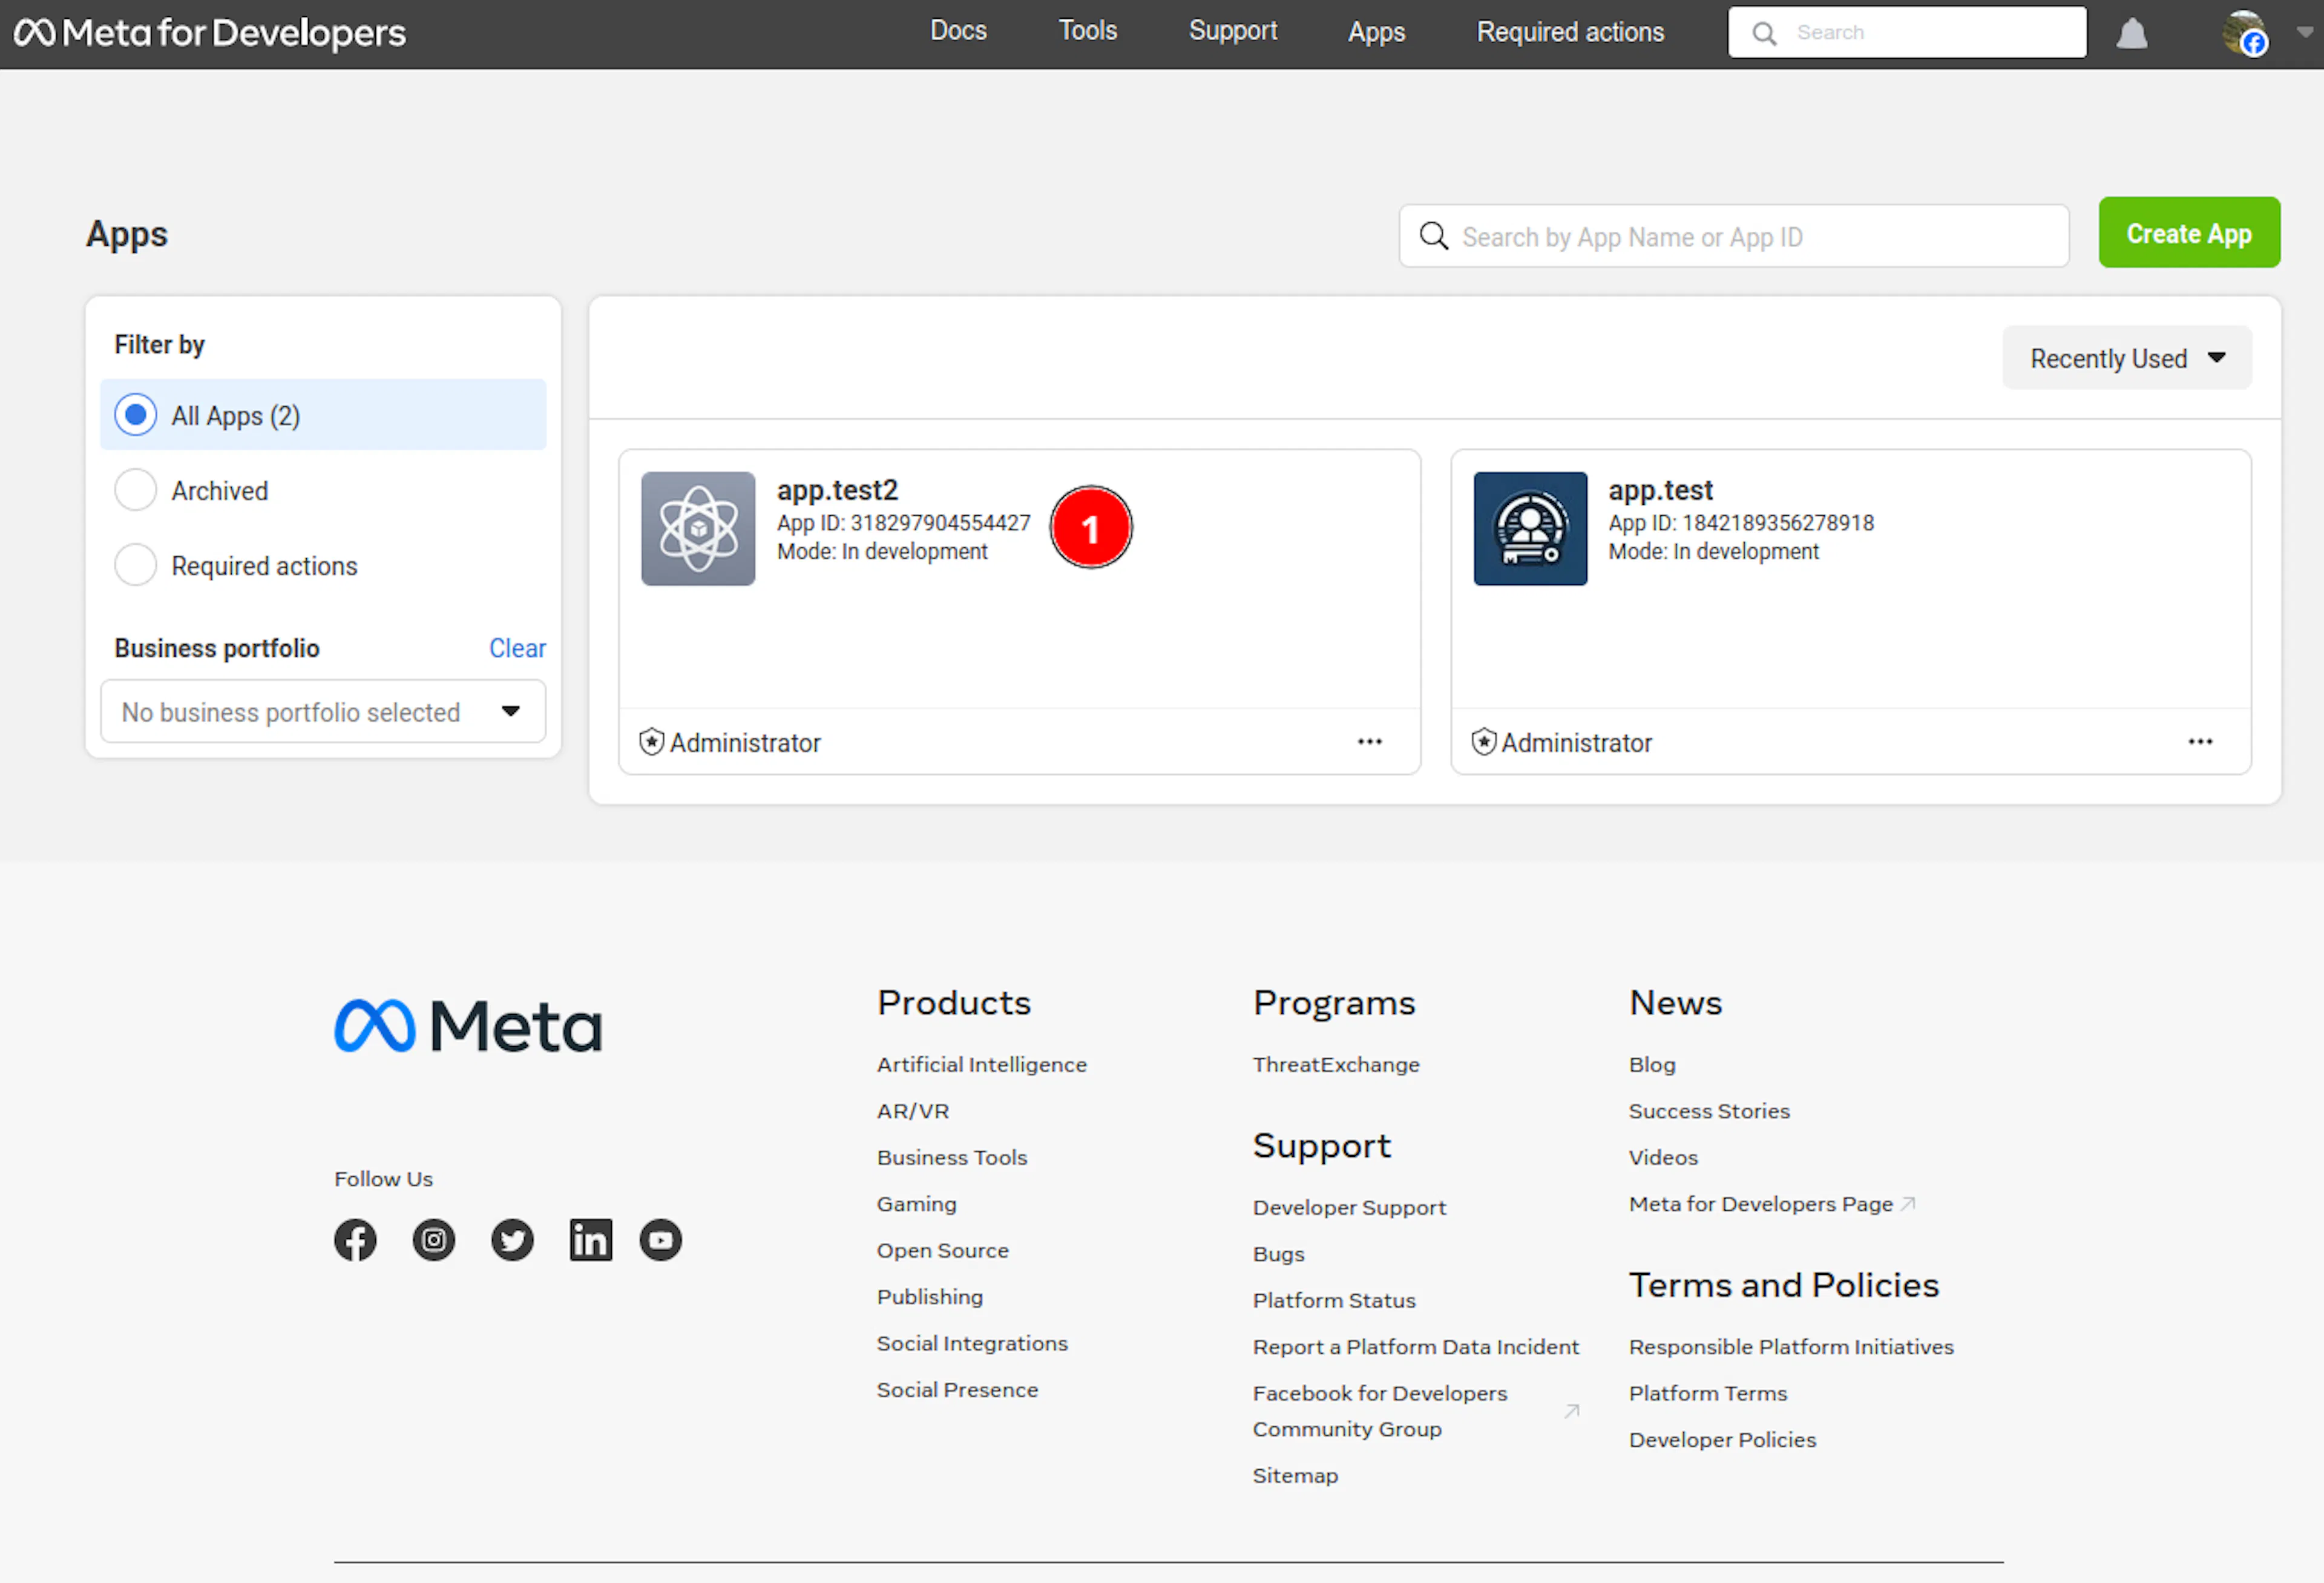This screenshot has width=2324, height=1583.
Task: Select the Required actions filter radio
Action: [135, 565]
